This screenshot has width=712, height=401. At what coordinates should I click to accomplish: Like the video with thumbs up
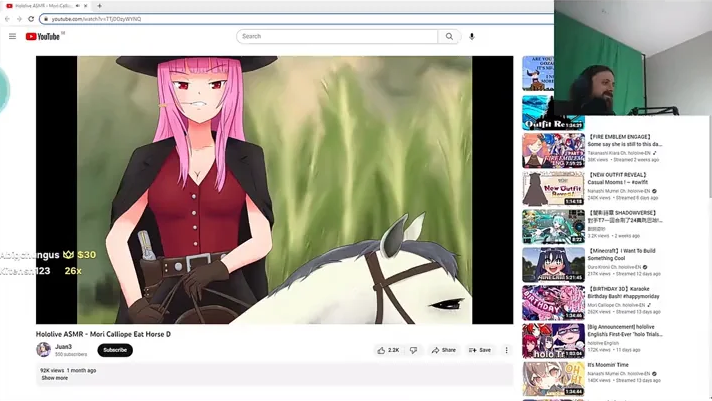tap(388, 350)
